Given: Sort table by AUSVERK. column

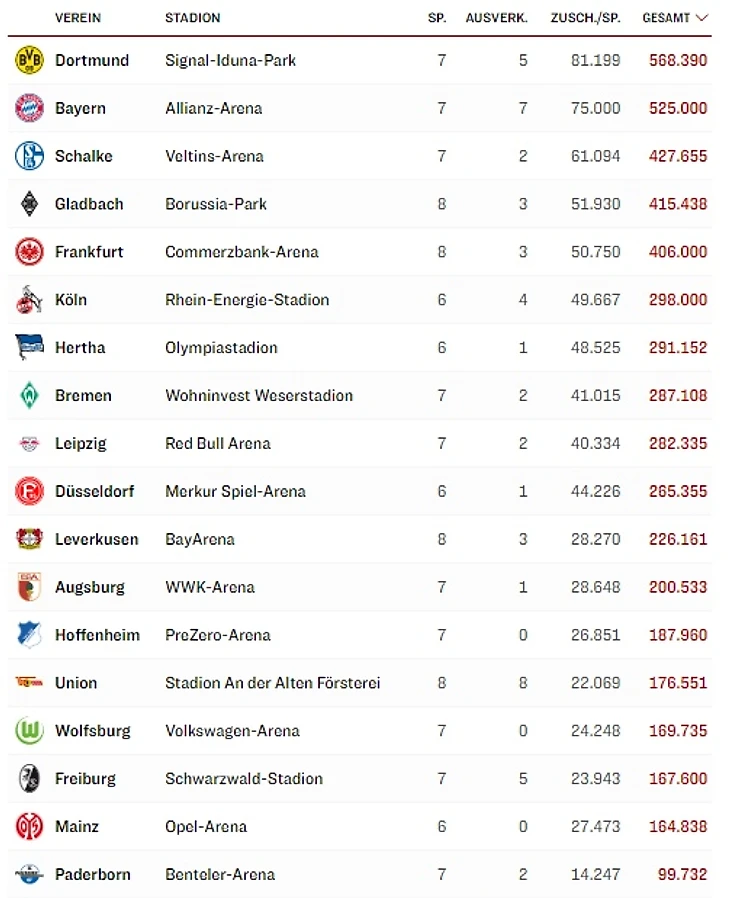Looking at the screenshot, I should click(496, 18).
